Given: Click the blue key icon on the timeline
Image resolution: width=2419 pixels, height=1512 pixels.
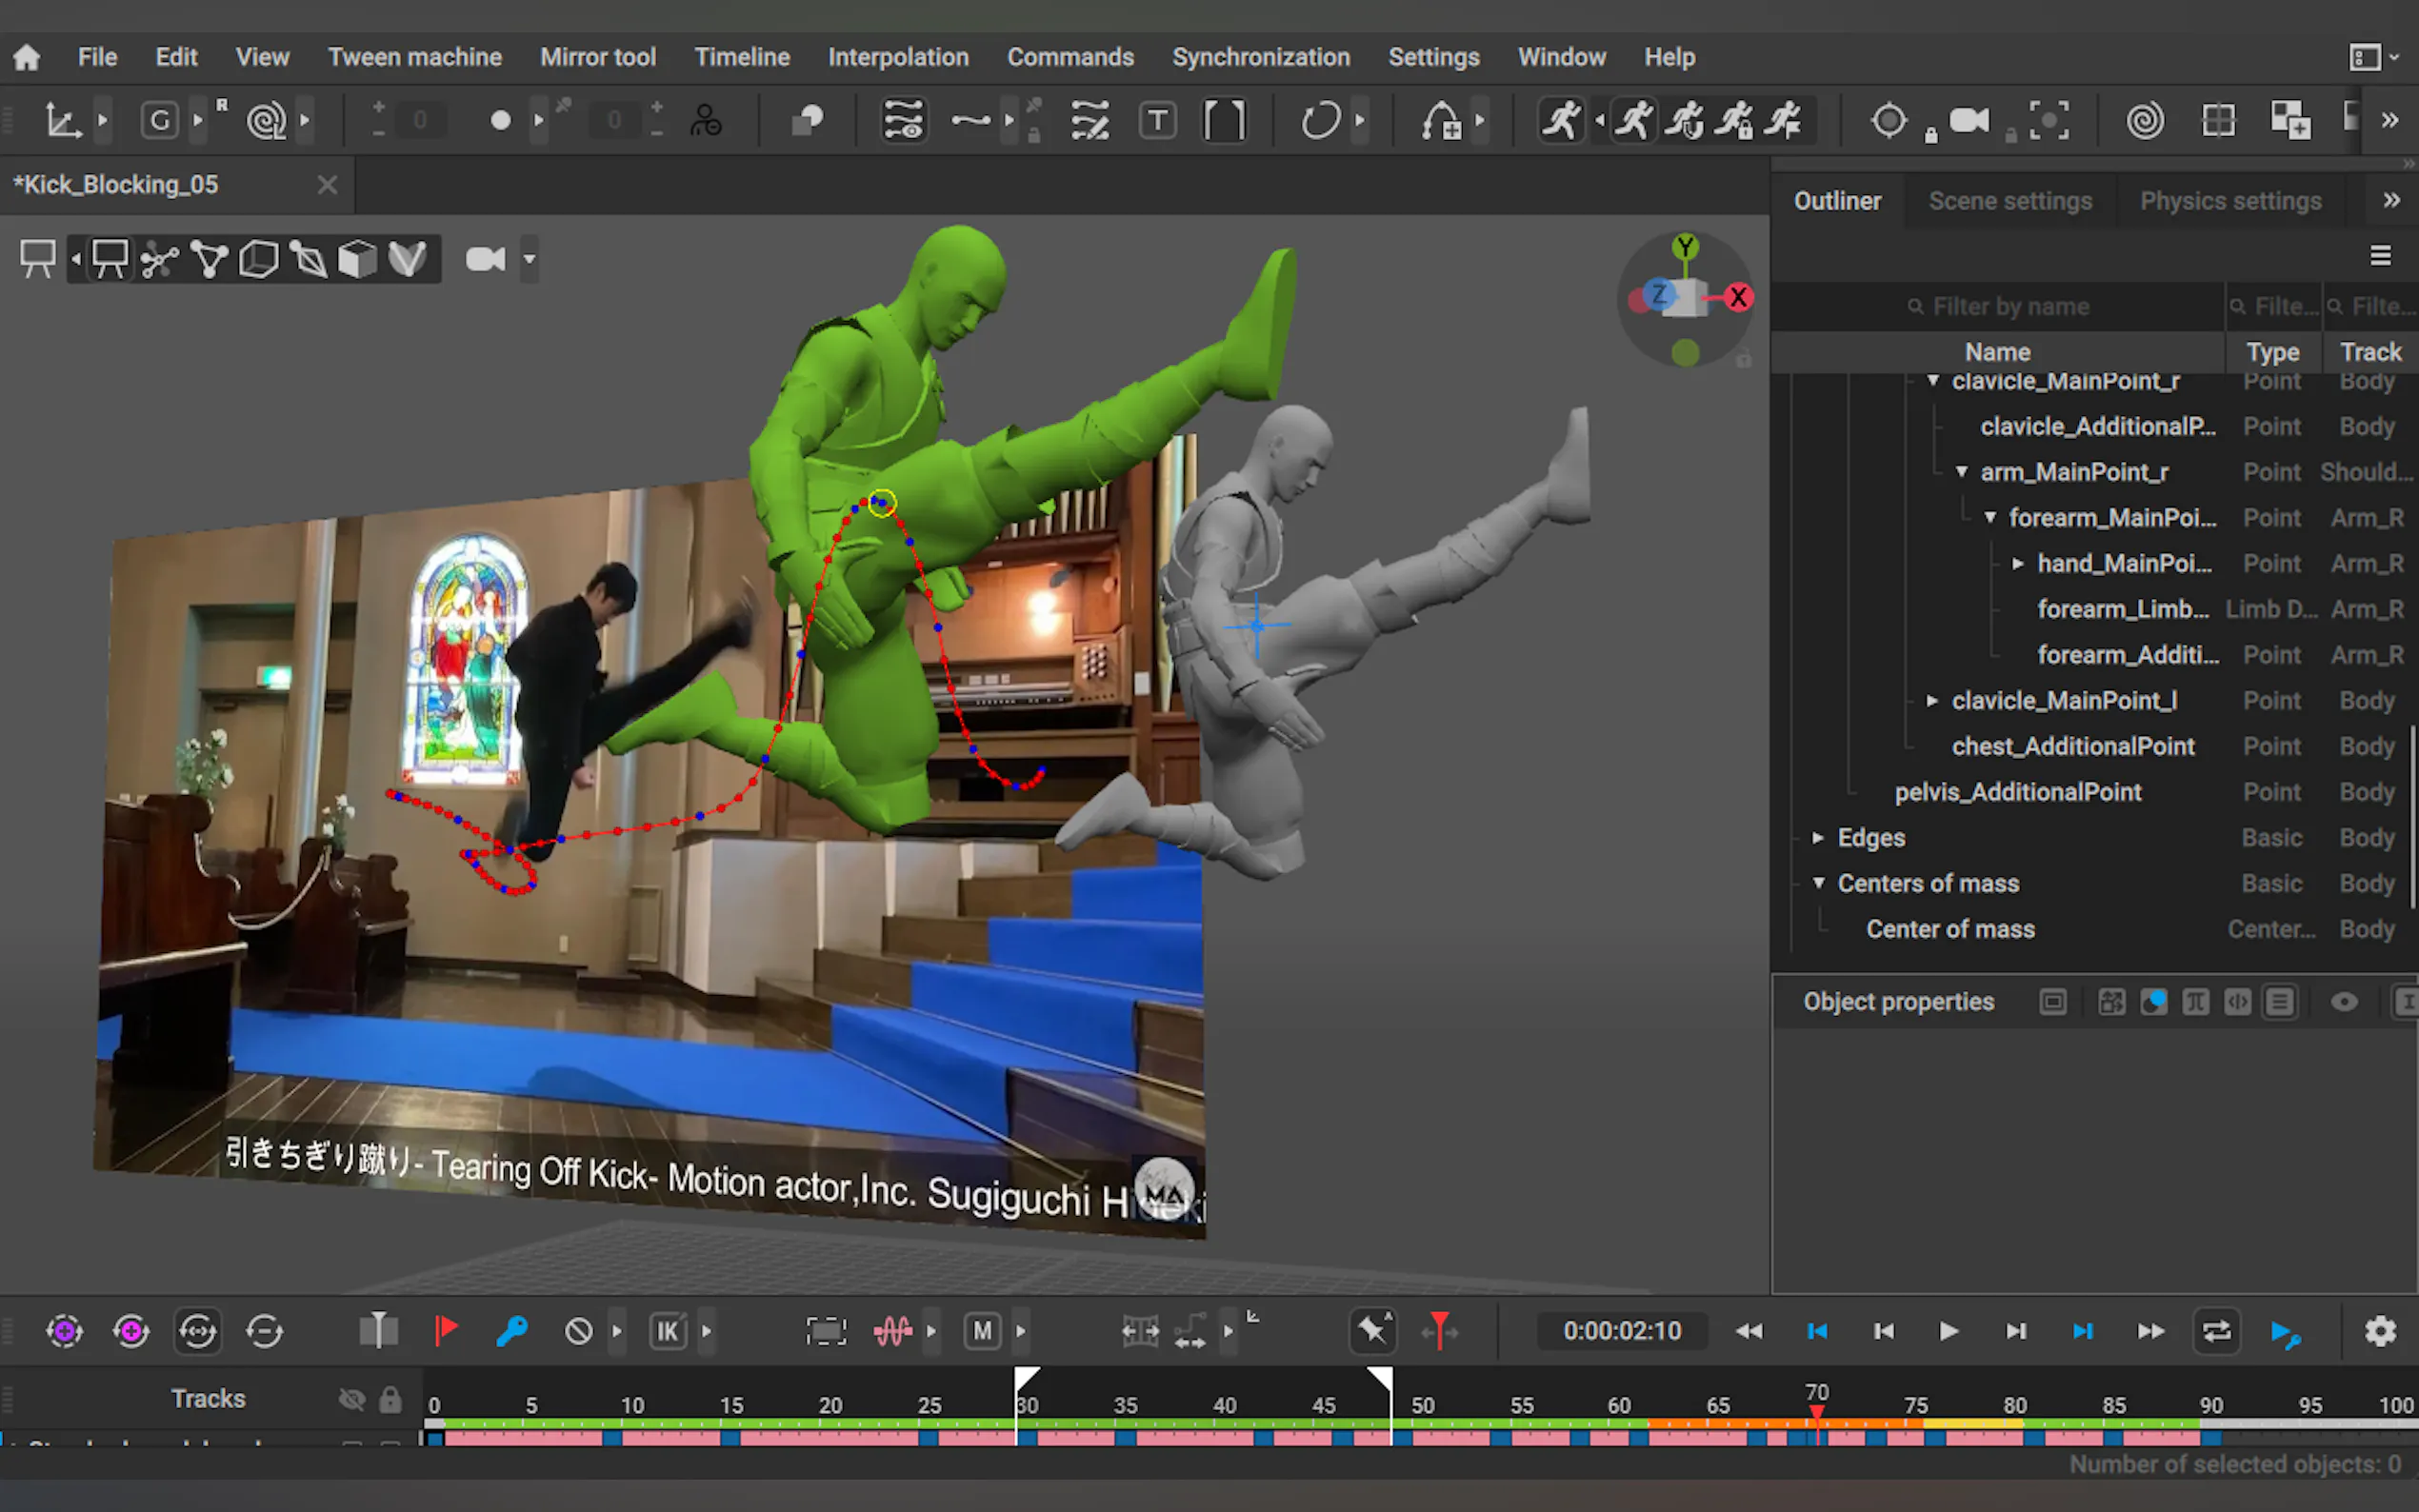Looking at the screenshot, I should click(512, 1331).
